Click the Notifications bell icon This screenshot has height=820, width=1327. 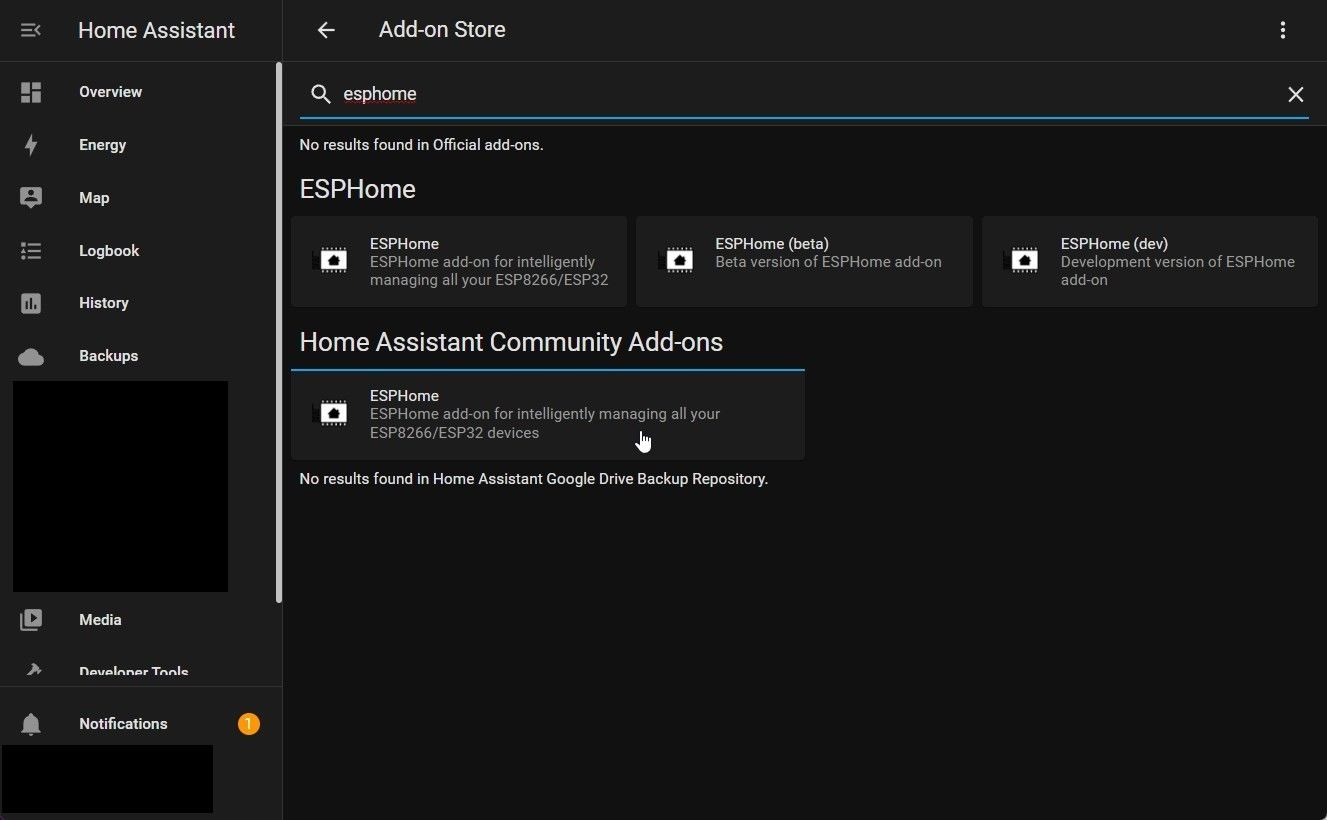31,724
